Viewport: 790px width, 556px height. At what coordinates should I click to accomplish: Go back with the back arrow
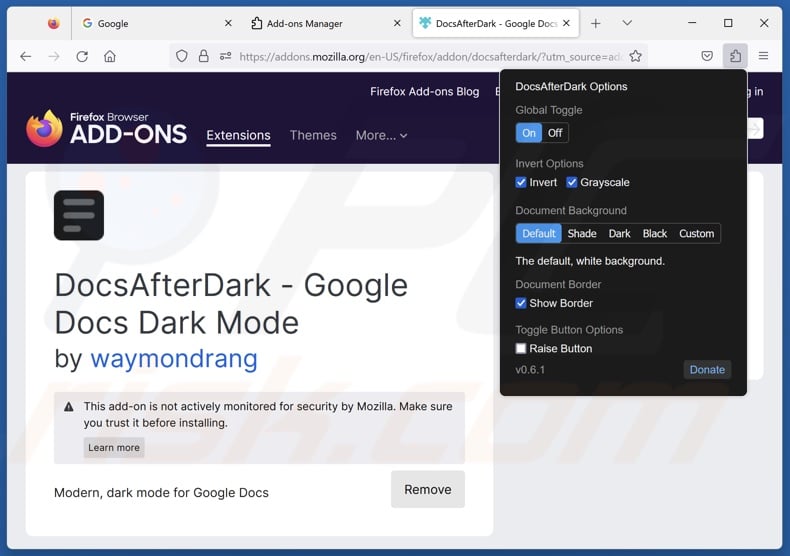(x=26, y=56)
